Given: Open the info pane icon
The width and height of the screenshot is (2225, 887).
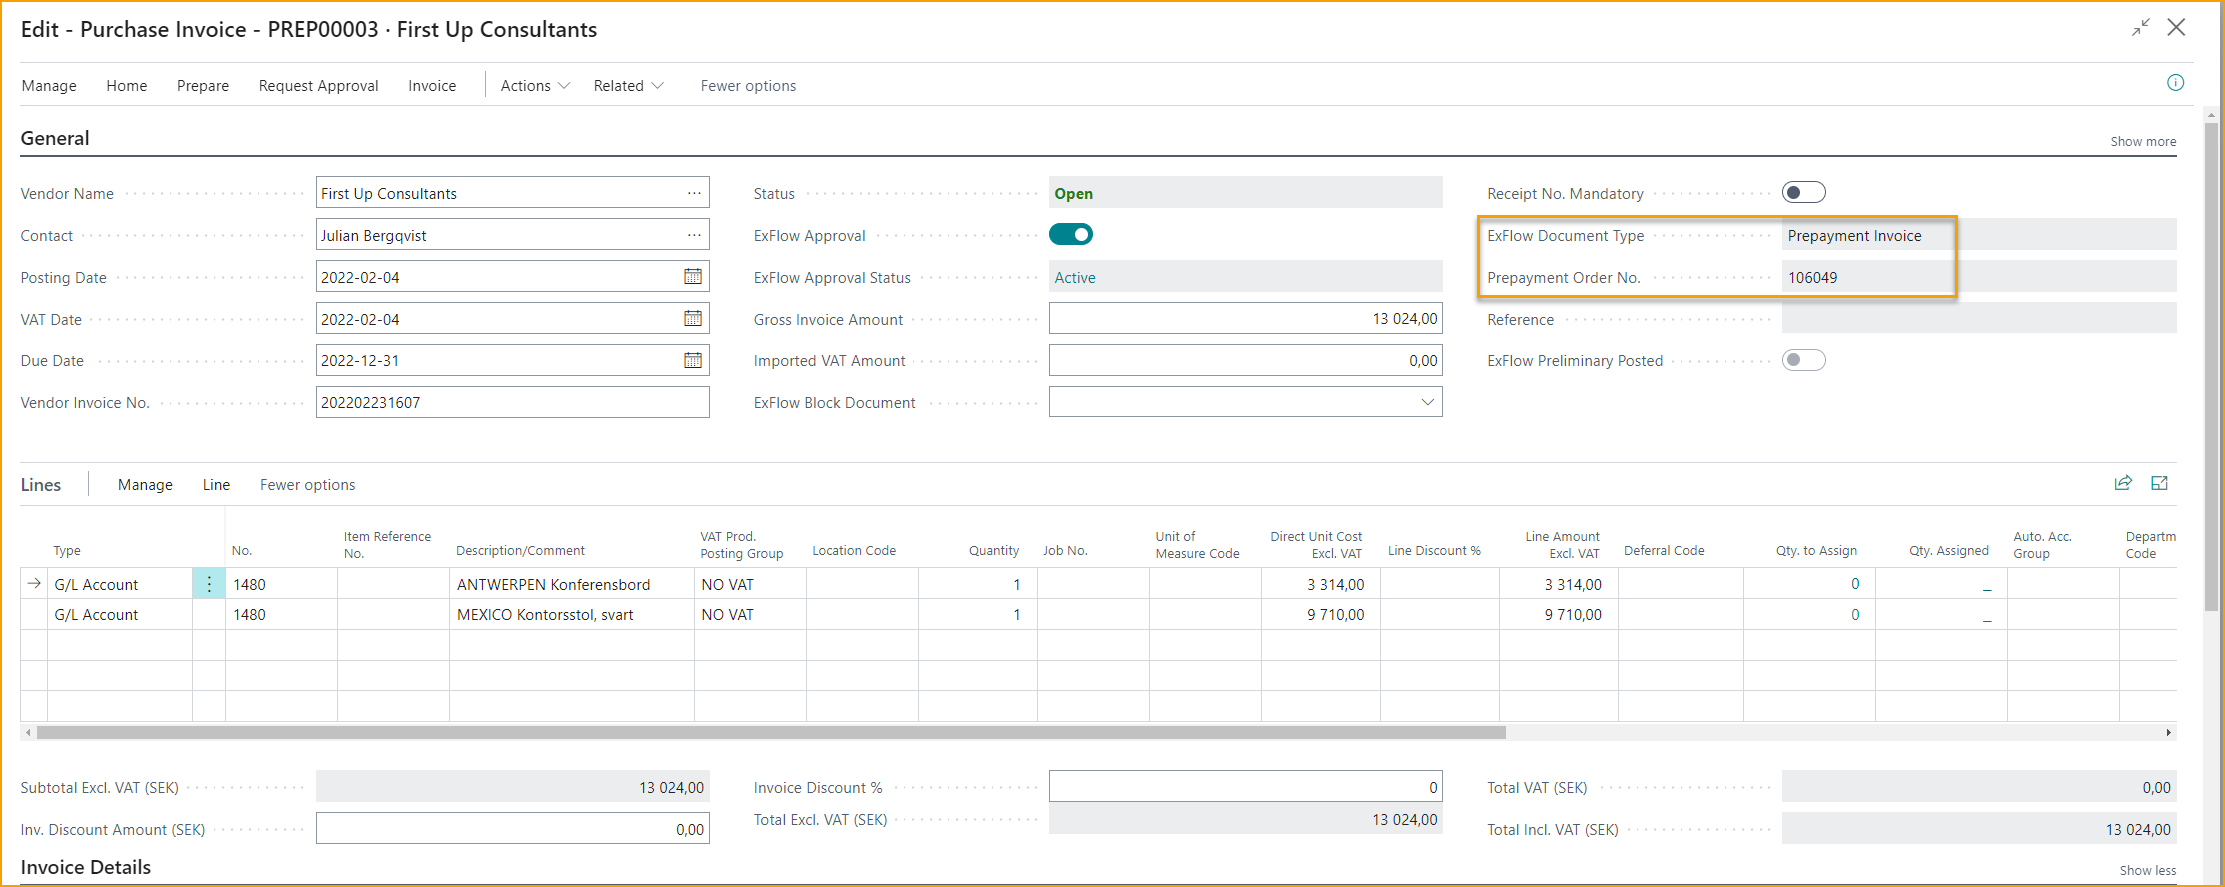Looking at the screenshot, I should tap(2175, 83).
